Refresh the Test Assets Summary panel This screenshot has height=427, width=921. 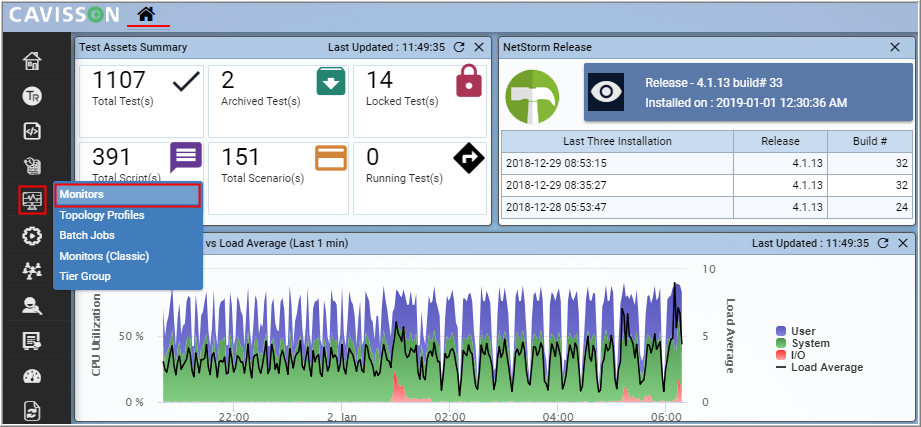point(459,47)
